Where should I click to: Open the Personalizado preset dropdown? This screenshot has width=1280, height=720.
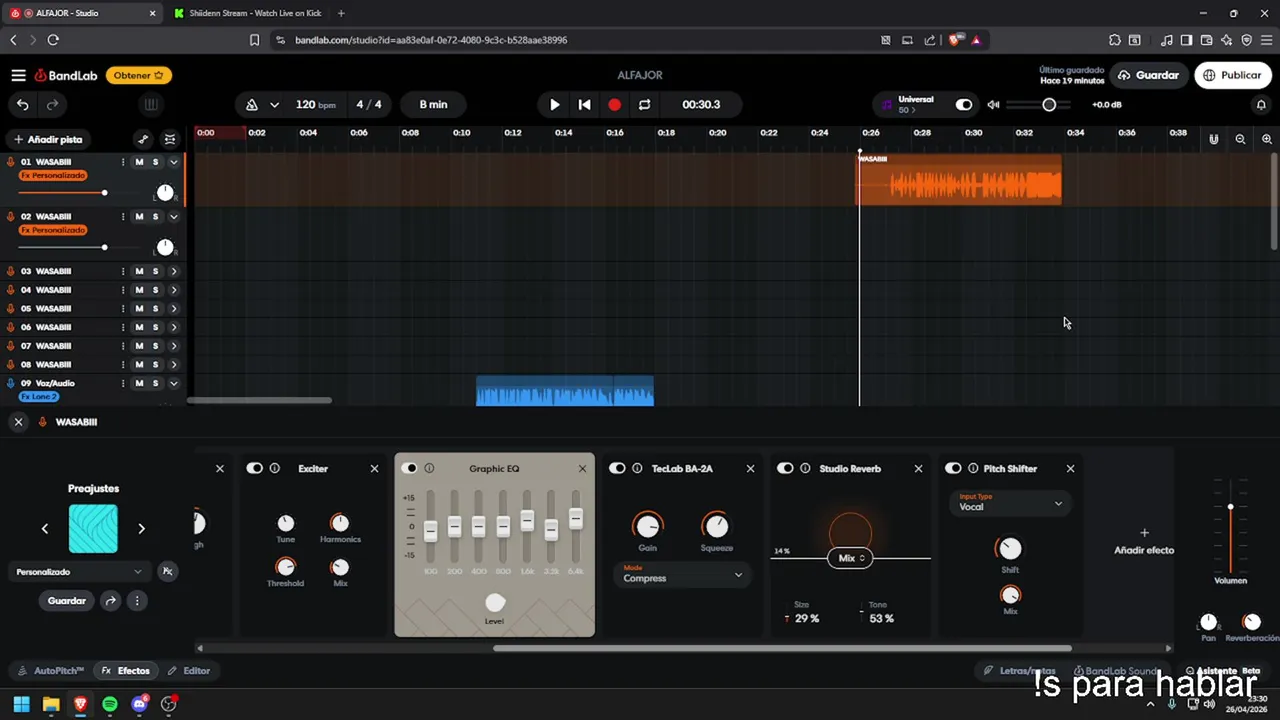point(79,572)
